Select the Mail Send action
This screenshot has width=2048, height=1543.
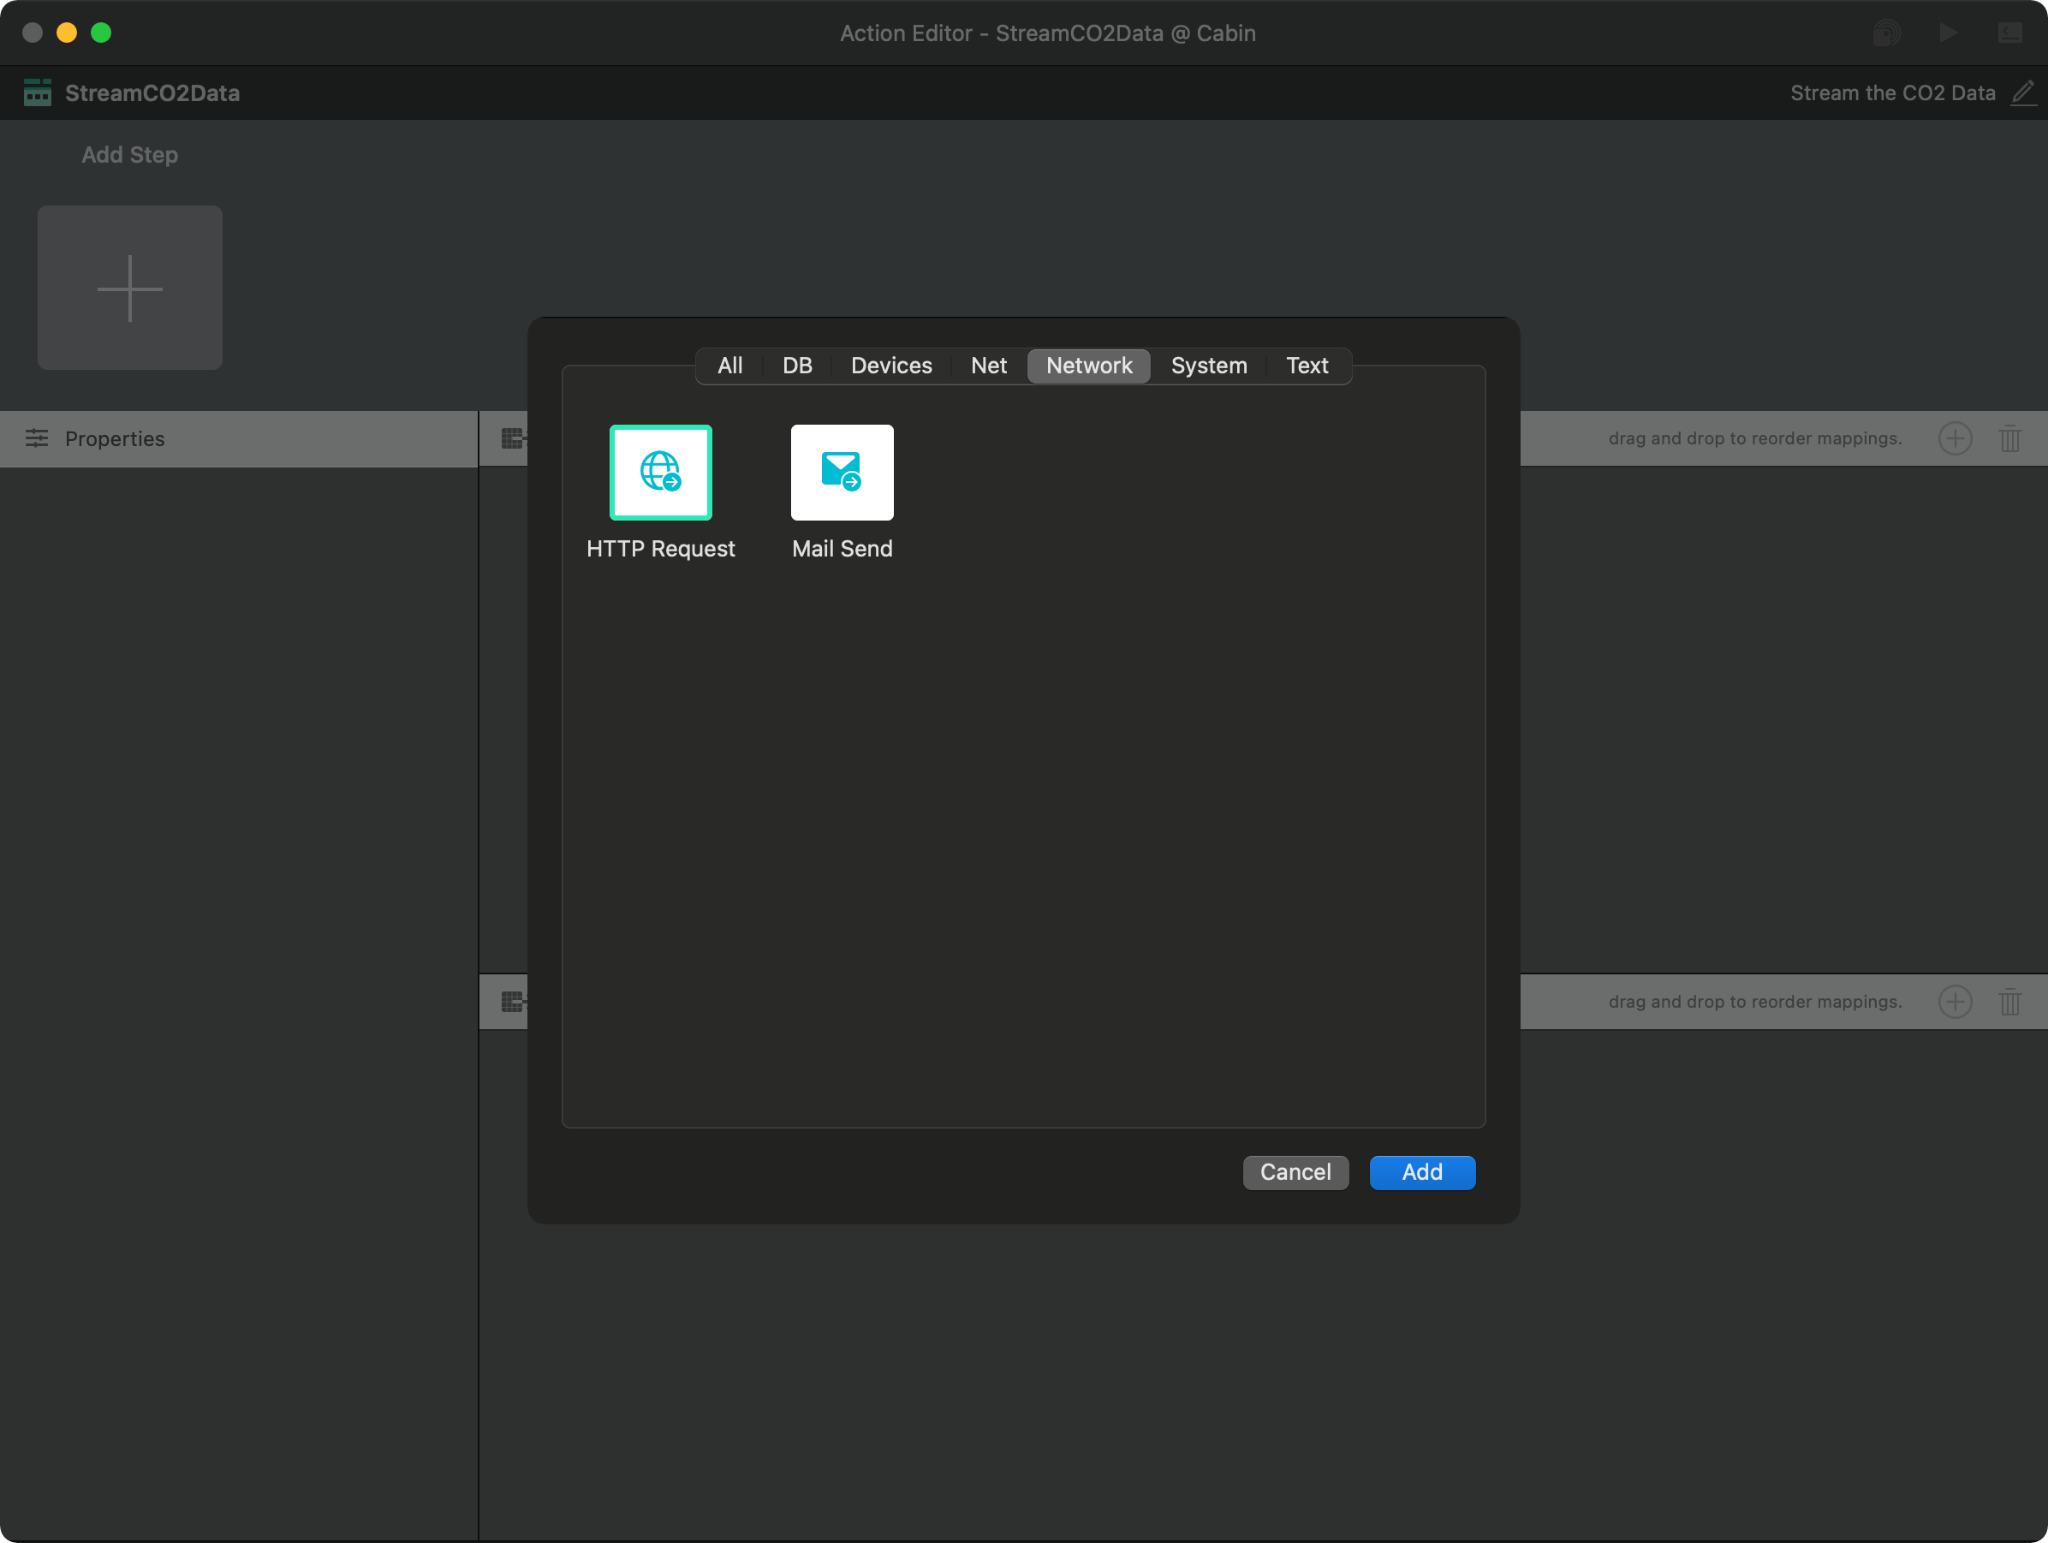point(841,471)
